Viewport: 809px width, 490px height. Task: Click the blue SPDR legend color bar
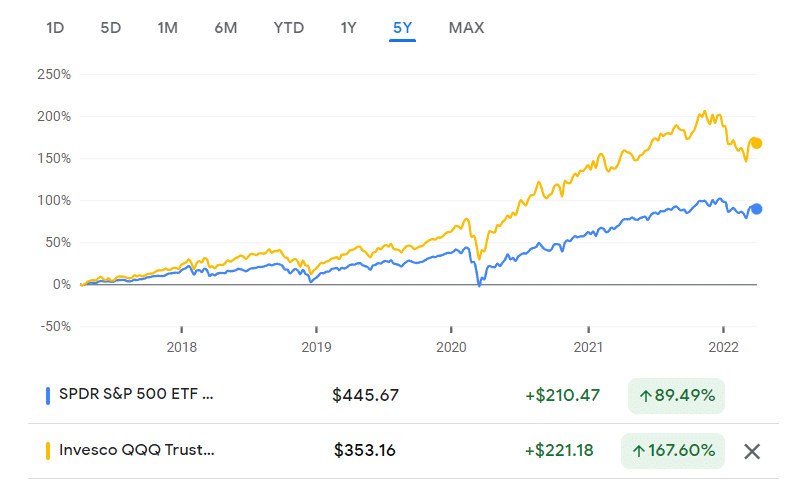[48, 395]
